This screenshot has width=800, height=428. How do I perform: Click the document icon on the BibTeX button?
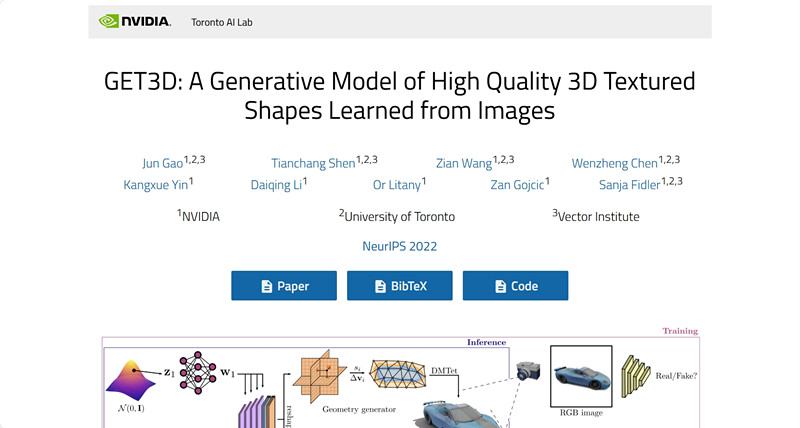380,286
